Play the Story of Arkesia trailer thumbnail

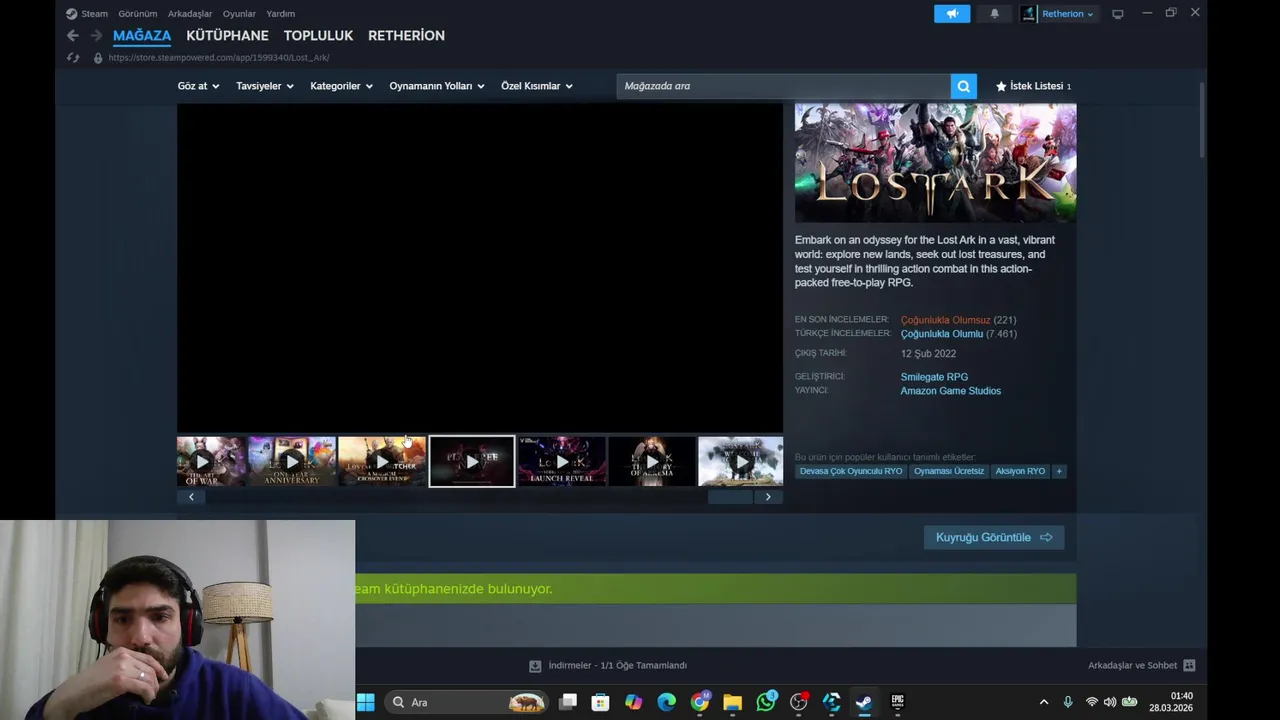(651, 461)
